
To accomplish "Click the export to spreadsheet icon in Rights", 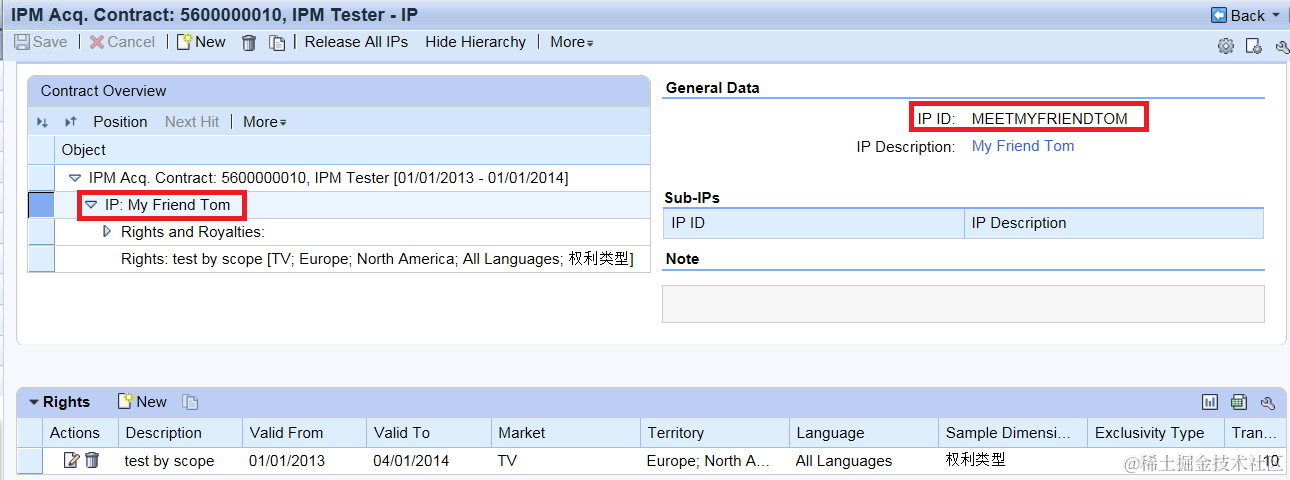I will click(x=1239, y=402).
